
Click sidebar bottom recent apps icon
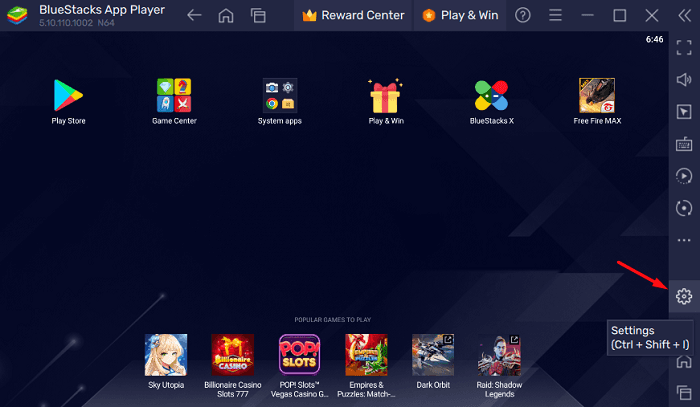pos(684,393)
